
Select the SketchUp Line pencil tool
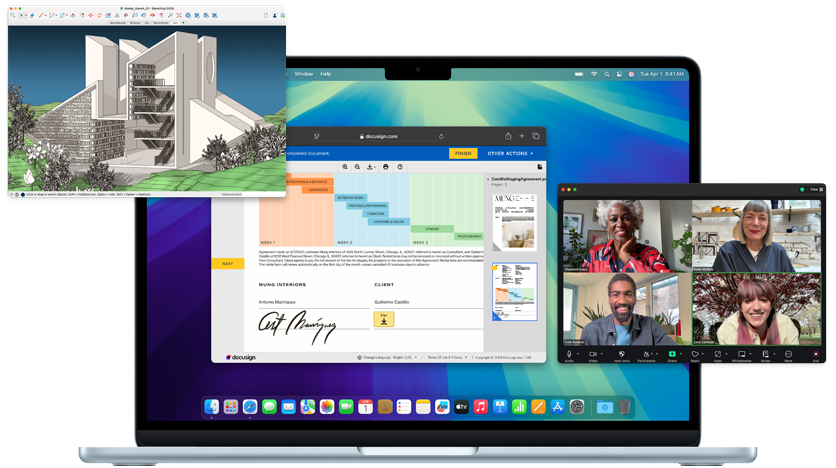click(x=41, y=15)
